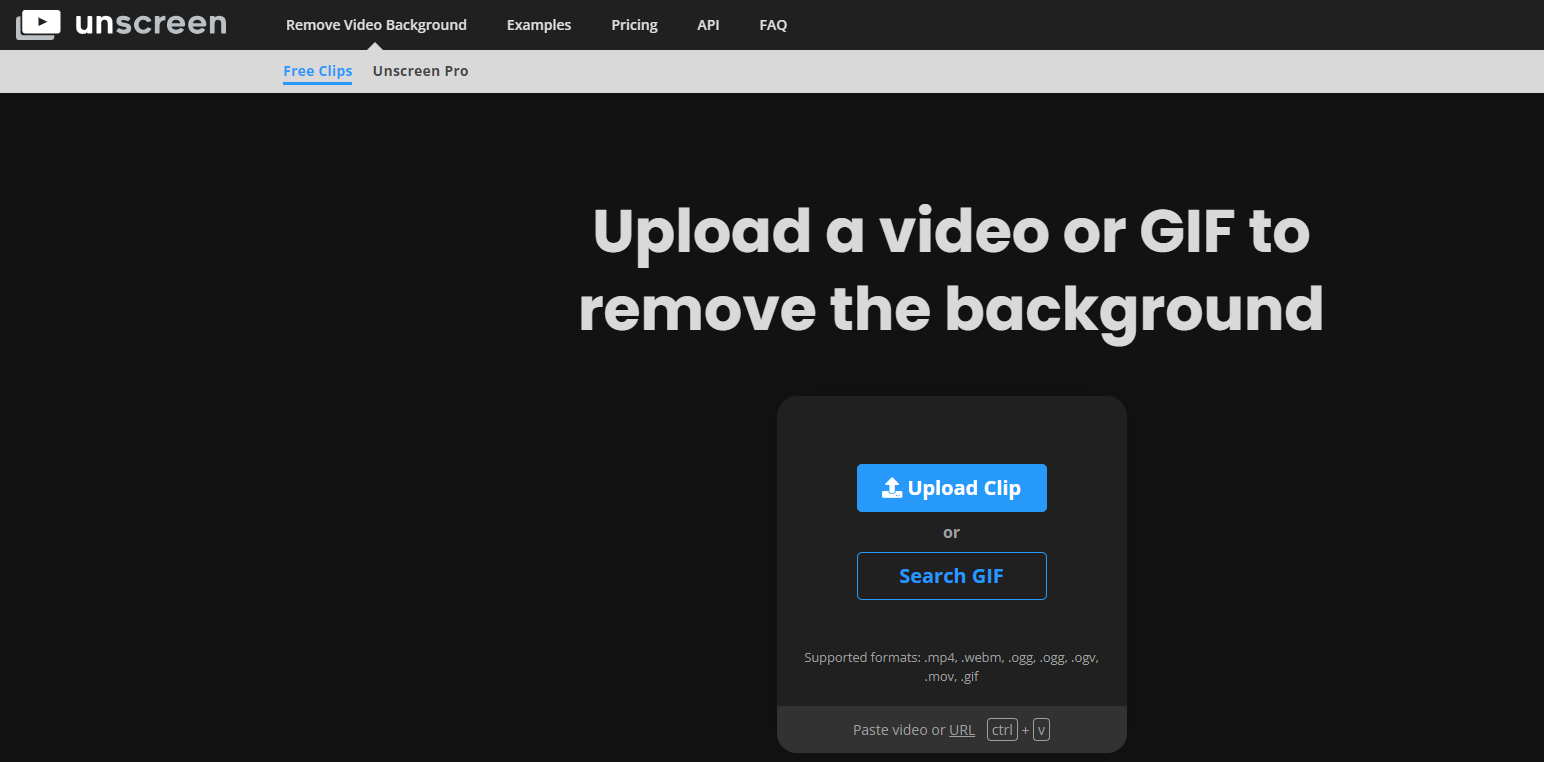
Task: Click the 'v' key hint
Action: [x=1041, y=730]
